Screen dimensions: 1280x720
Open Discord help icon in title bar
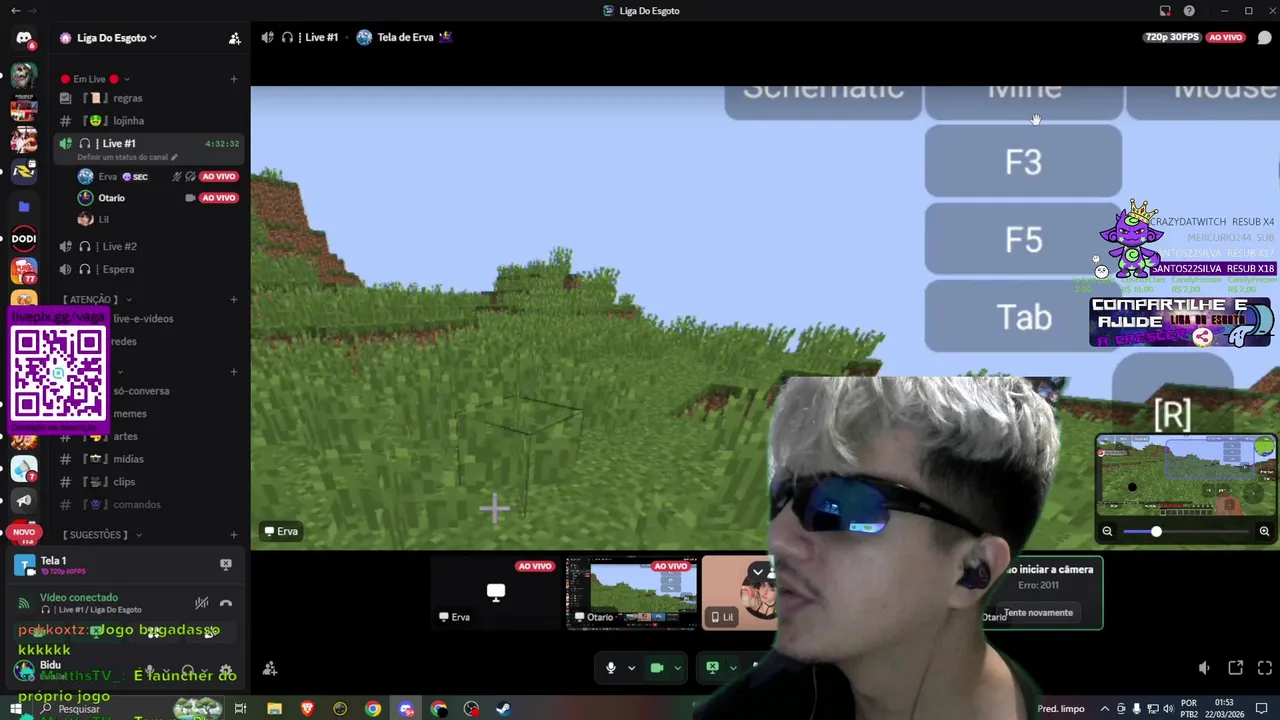tap(1189, 11)
